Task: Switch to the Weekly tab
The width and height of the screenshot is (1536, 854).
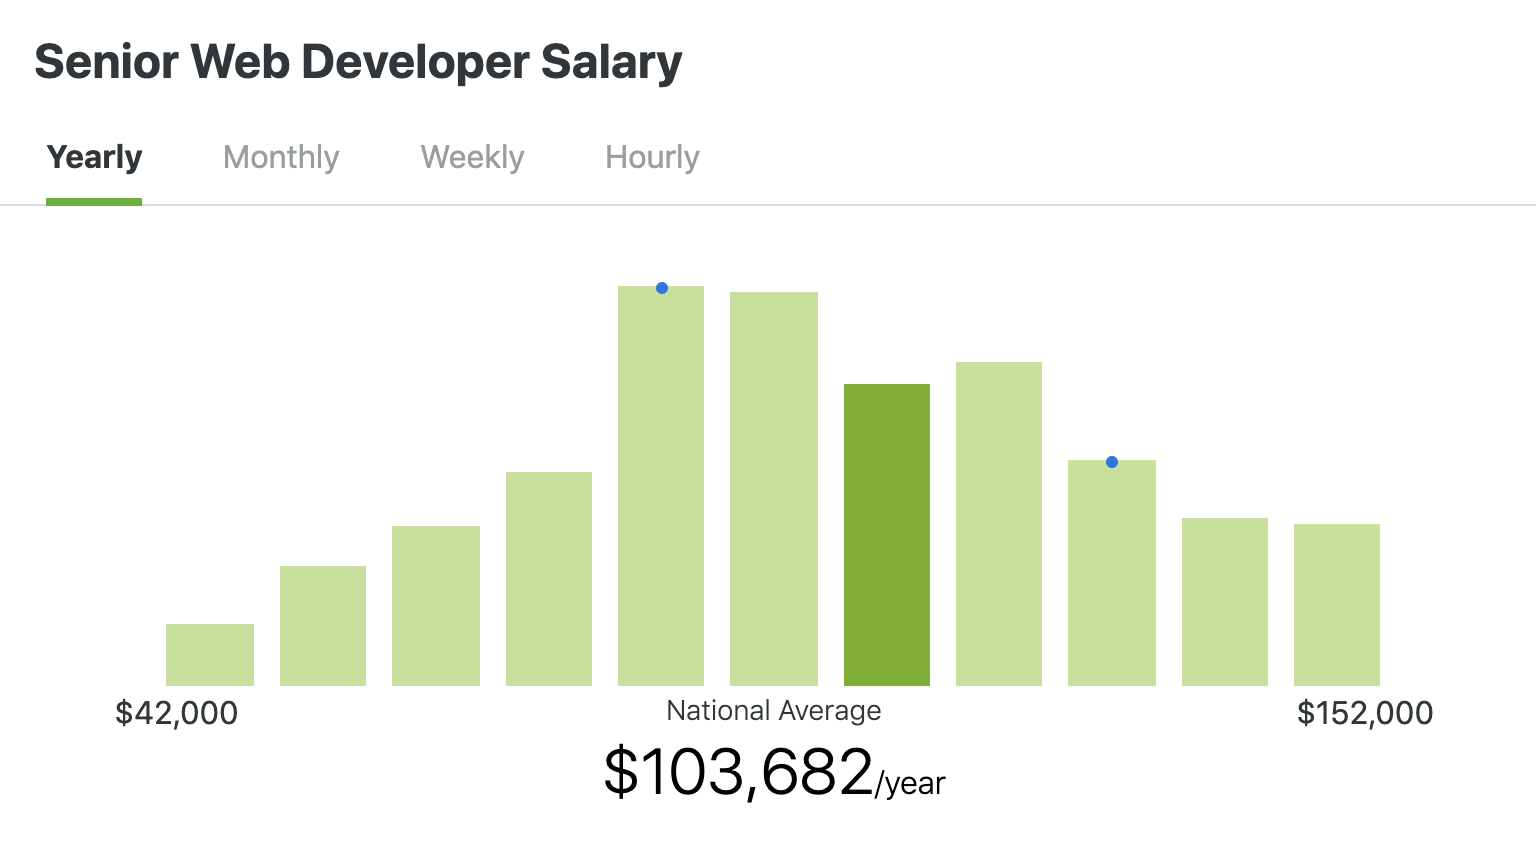Action: (471, 157)
